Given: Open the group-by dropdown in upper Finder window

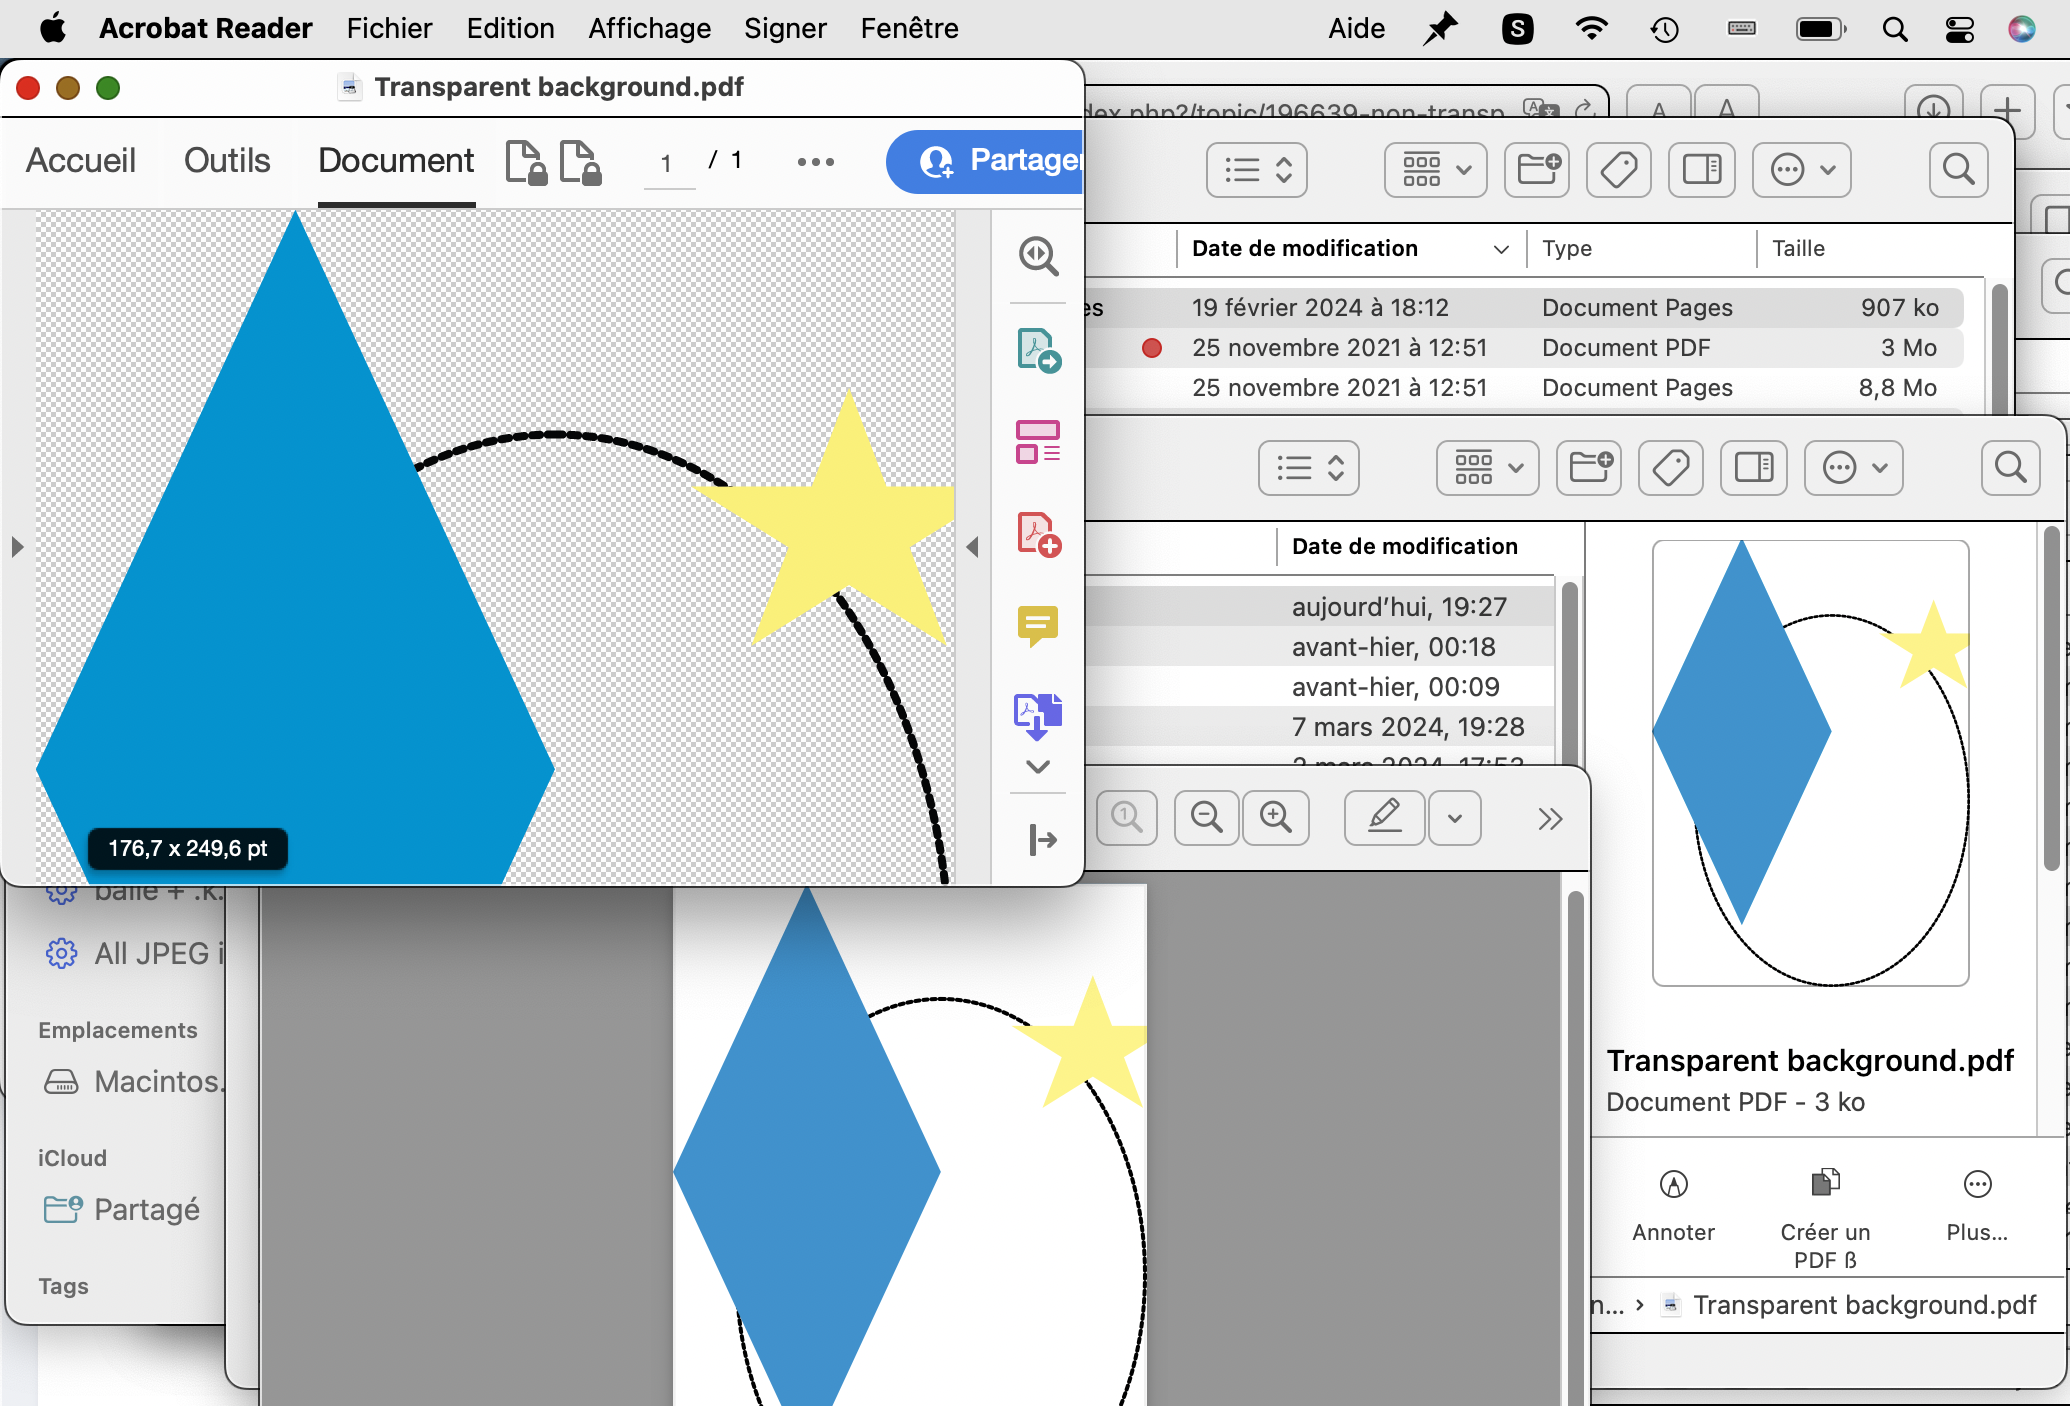Looking at the screenshot, I should [x=1435, y=169].
